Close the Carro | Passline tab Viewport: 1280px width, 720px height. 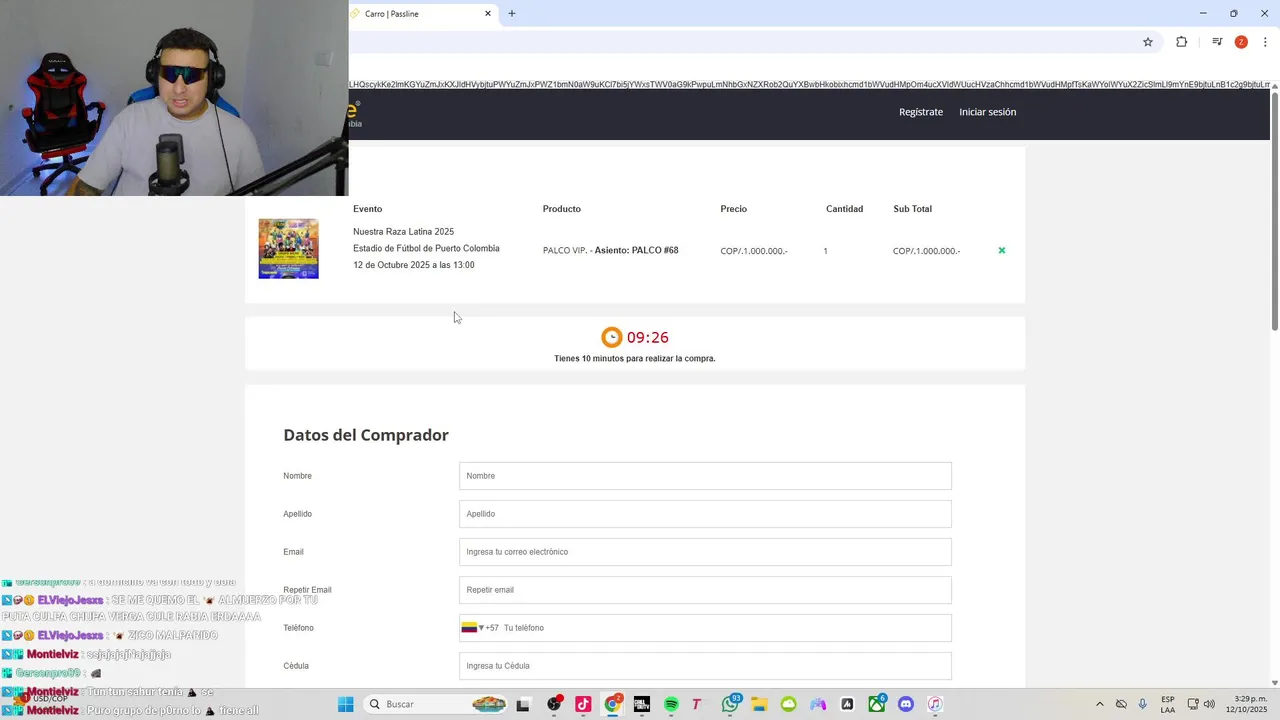pyautogui.click(x=488, y=14)
